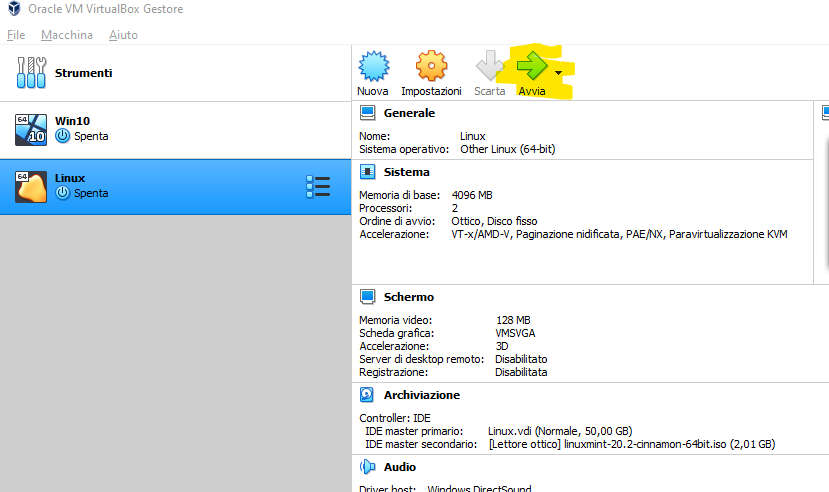Screen dimensions: 829x492
Task: Click the Linux Spenta power icon
Action: 62,193
